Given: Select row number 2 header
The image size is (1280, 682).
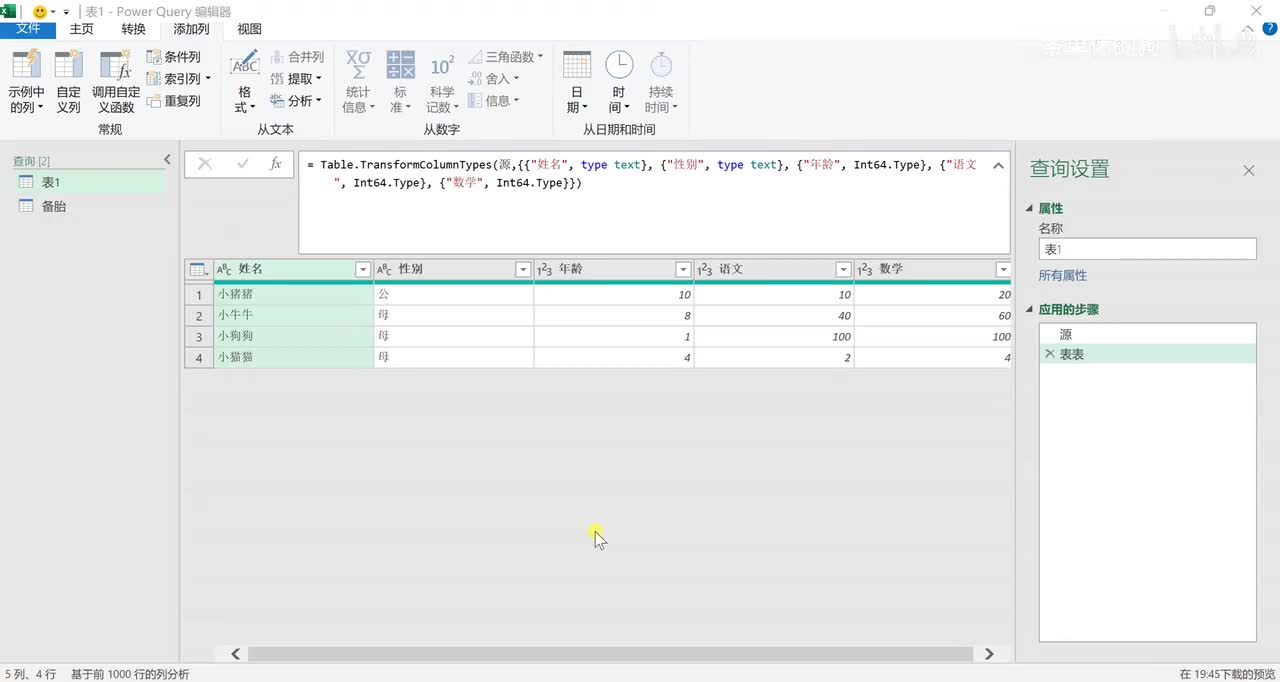Looking at the screenshot, I should (199, 316).
